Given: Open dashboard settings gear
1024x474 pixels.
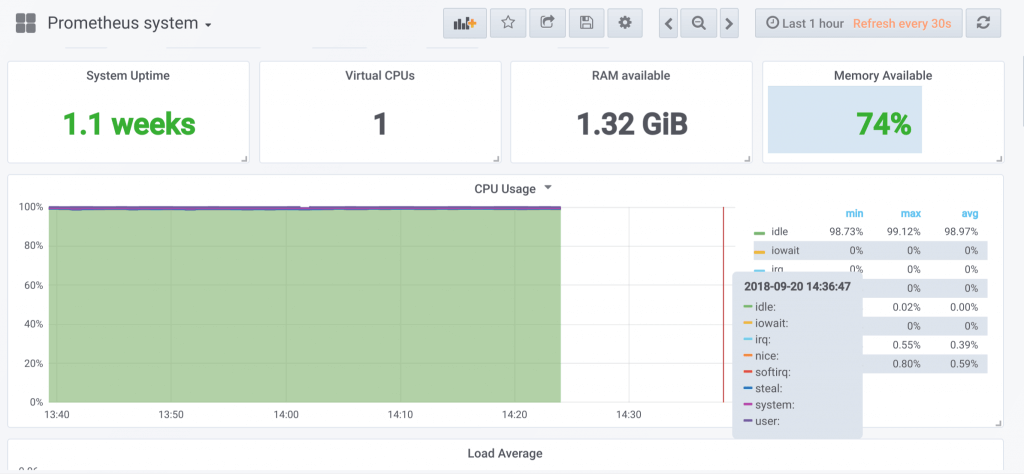Looking at the screenshot, I should pos(625,23).
